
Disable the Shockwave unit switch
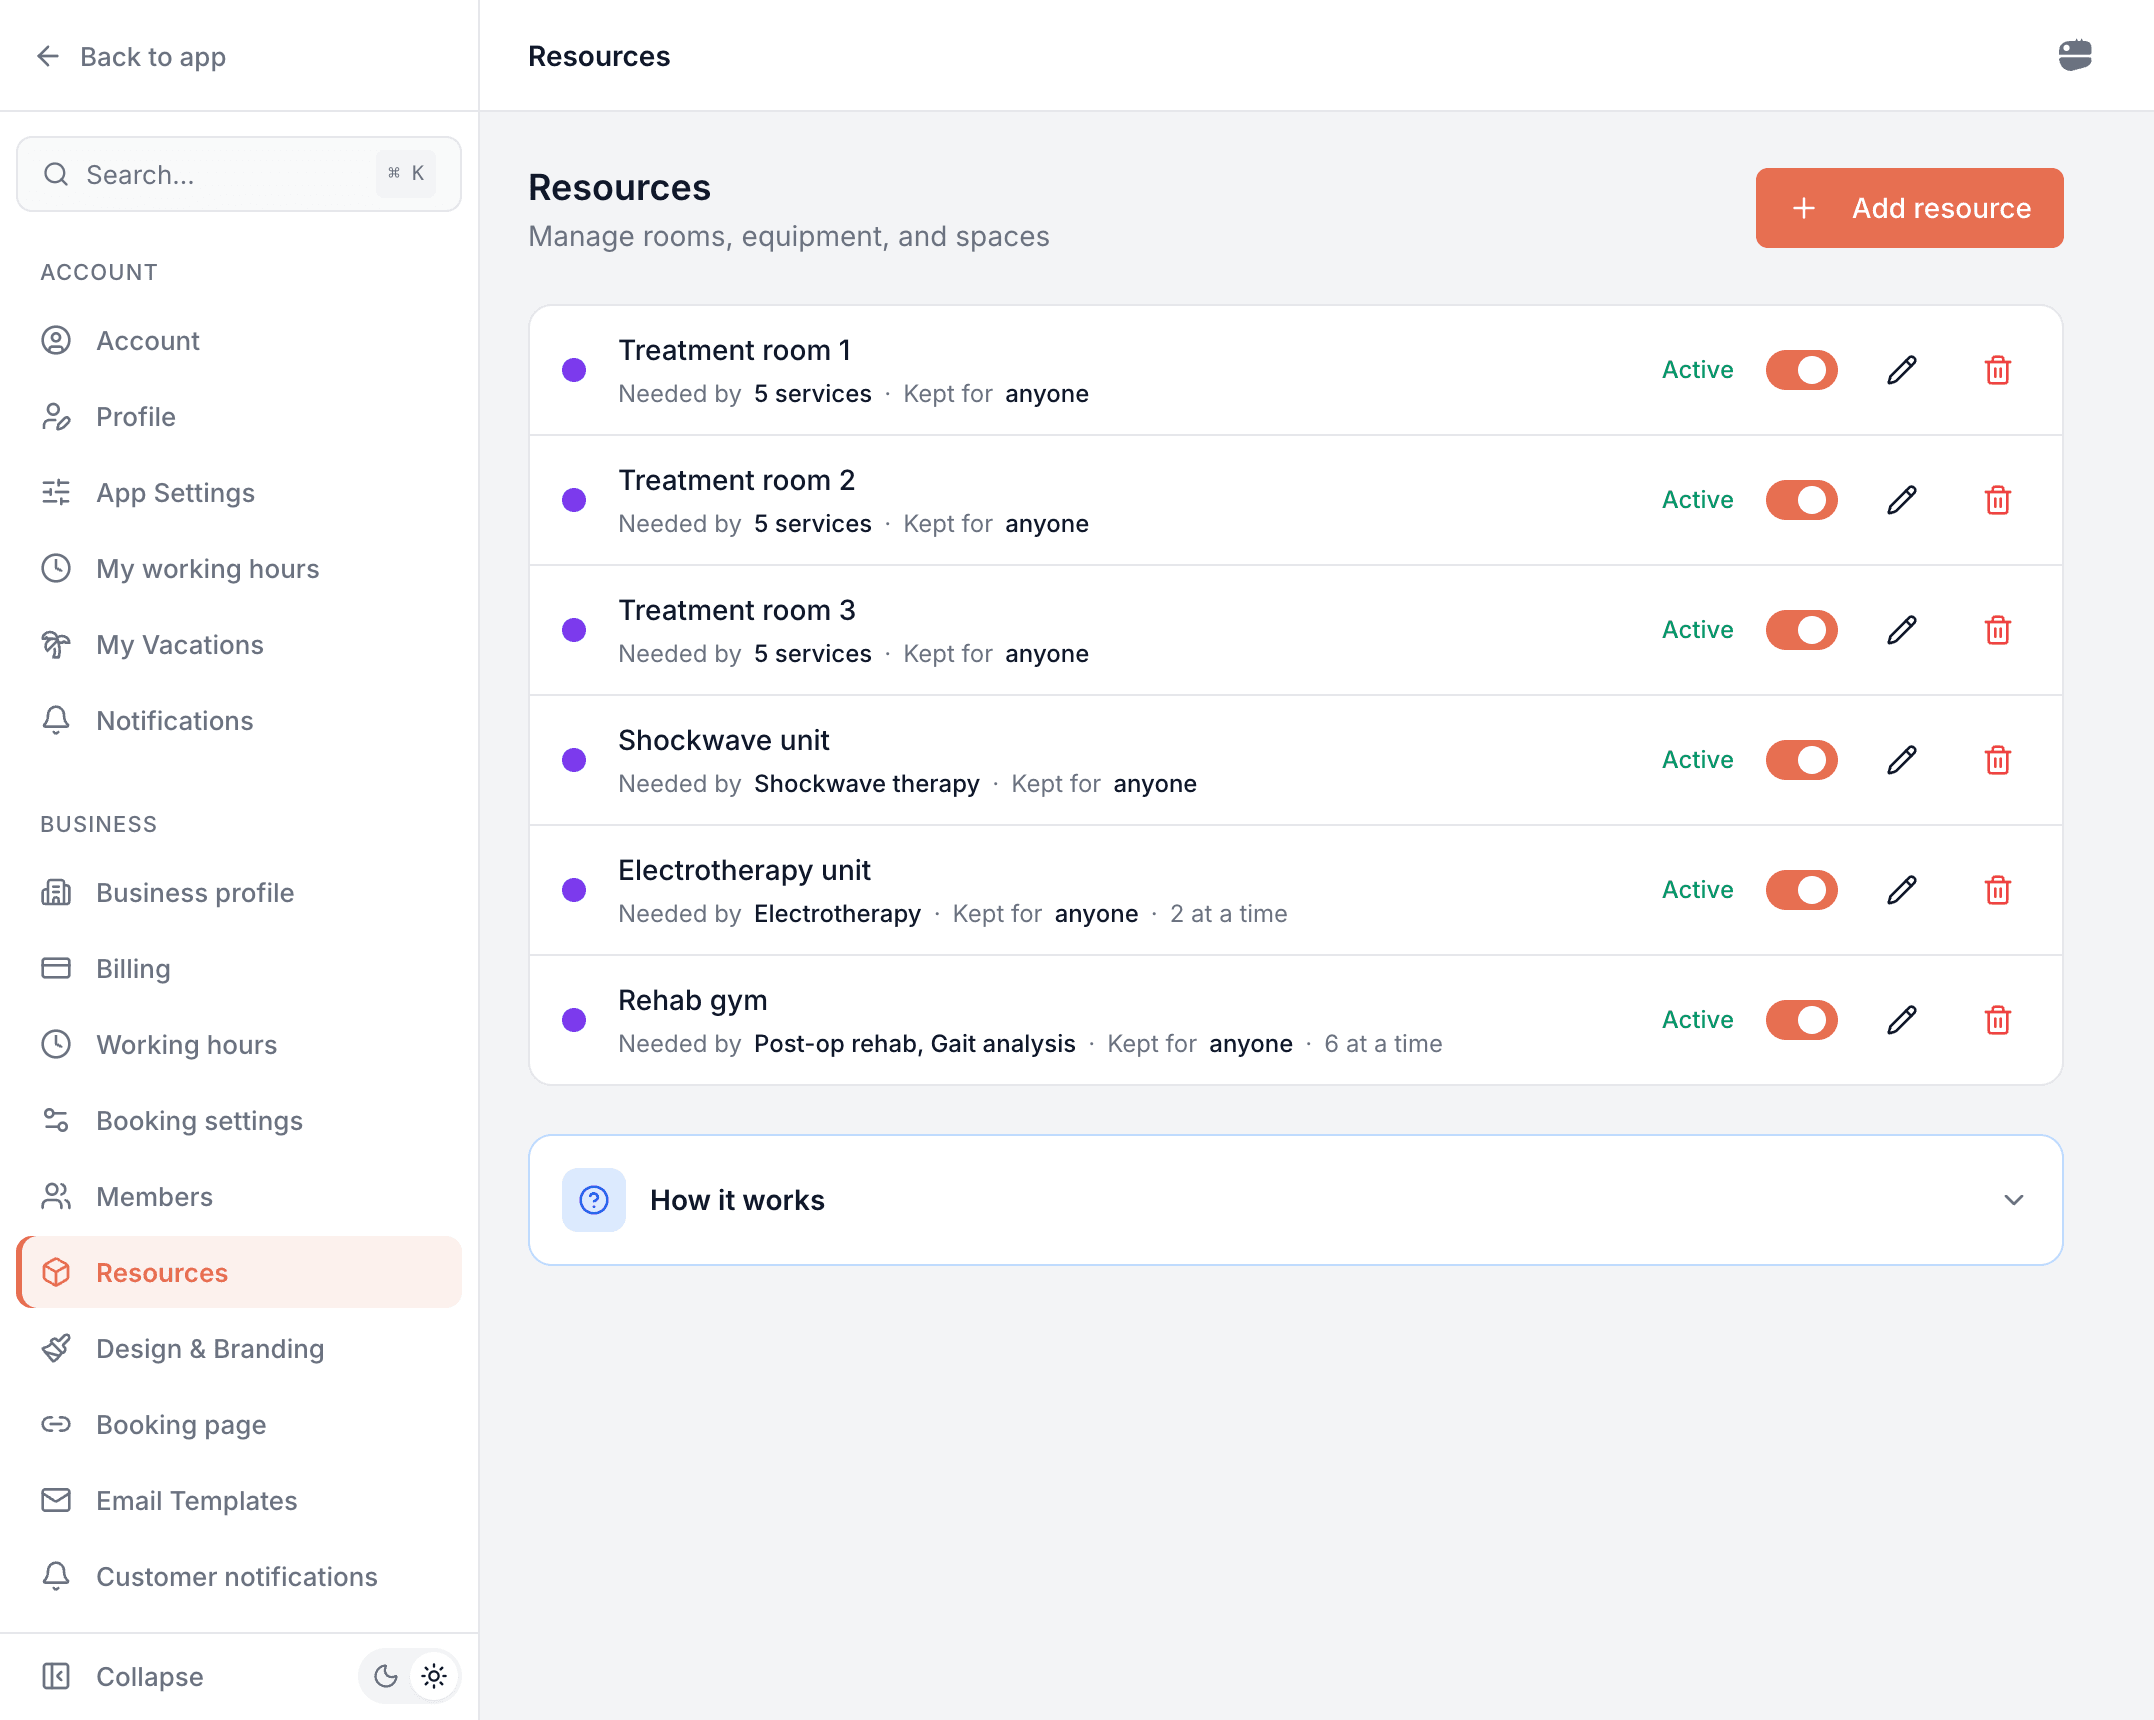point(1802,760)
